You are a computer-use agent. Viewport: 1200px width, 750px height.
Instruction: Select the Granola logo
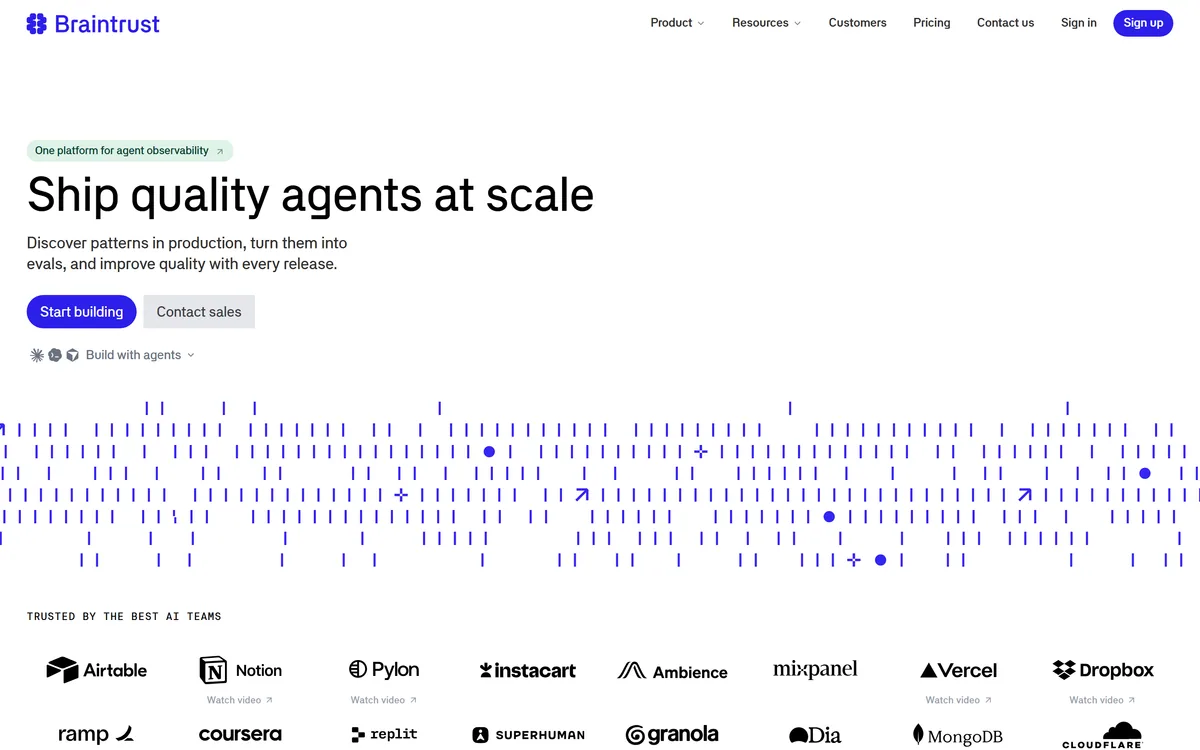point(672,735)
